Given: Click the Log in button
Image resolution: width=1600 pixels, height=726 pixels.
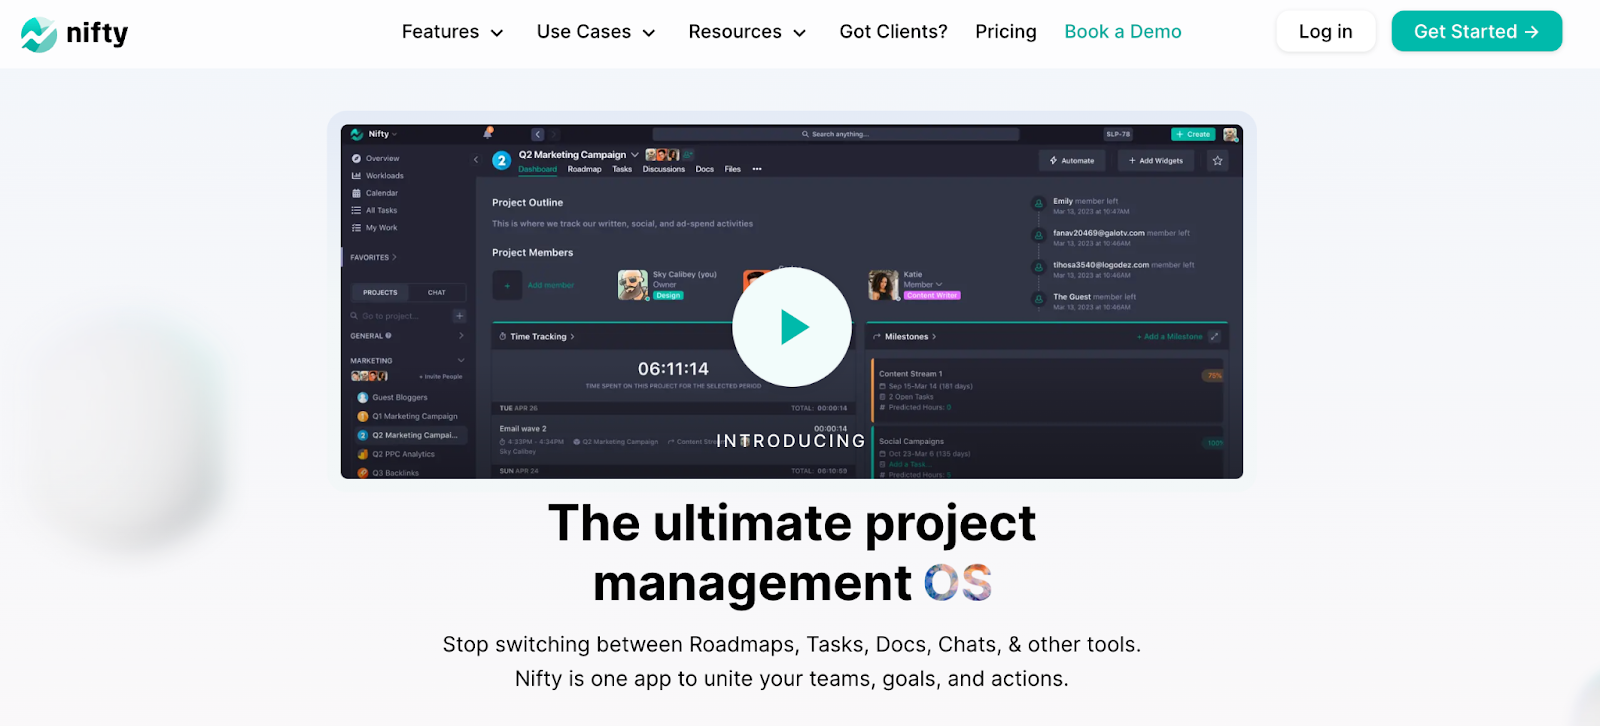Looking at the screenshot, I should pos(1326,32).
